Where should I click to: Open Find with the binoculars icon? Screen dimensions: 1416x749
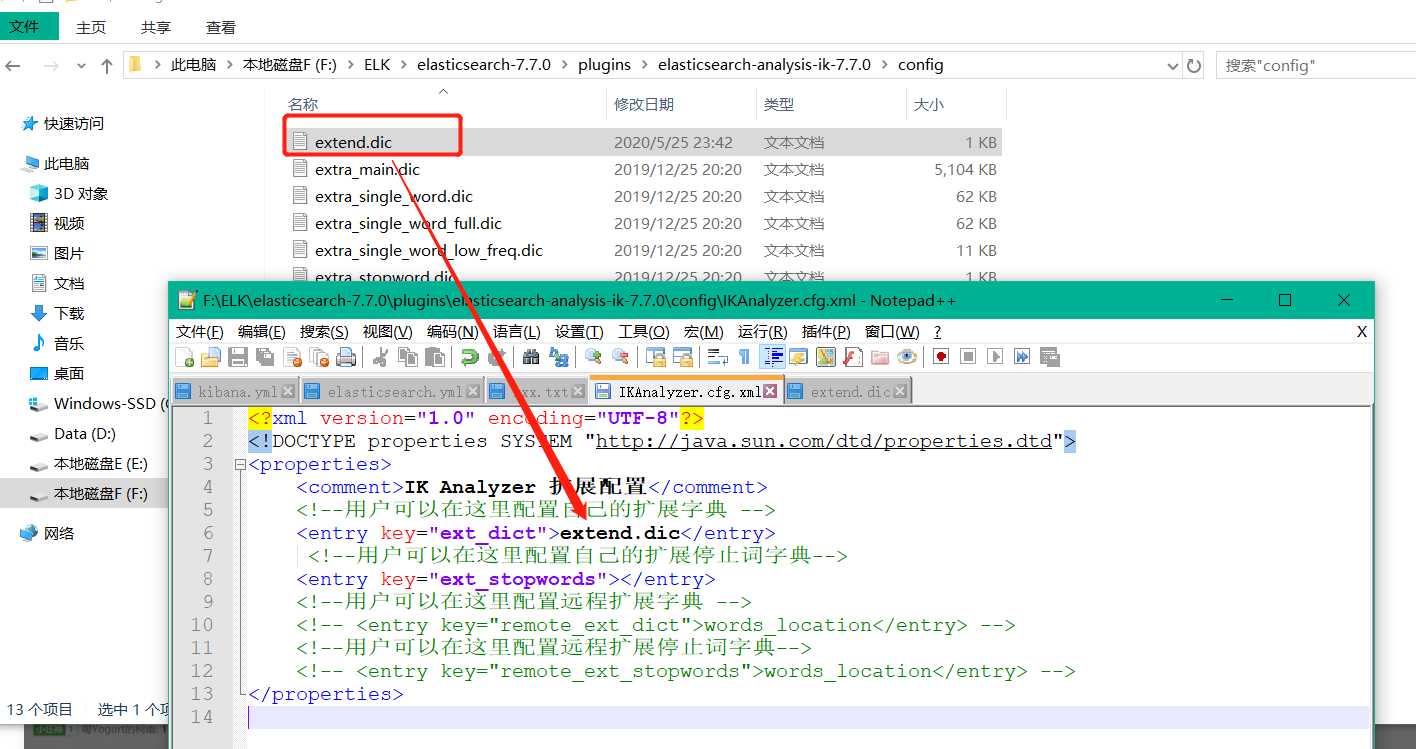coord(531,357)
